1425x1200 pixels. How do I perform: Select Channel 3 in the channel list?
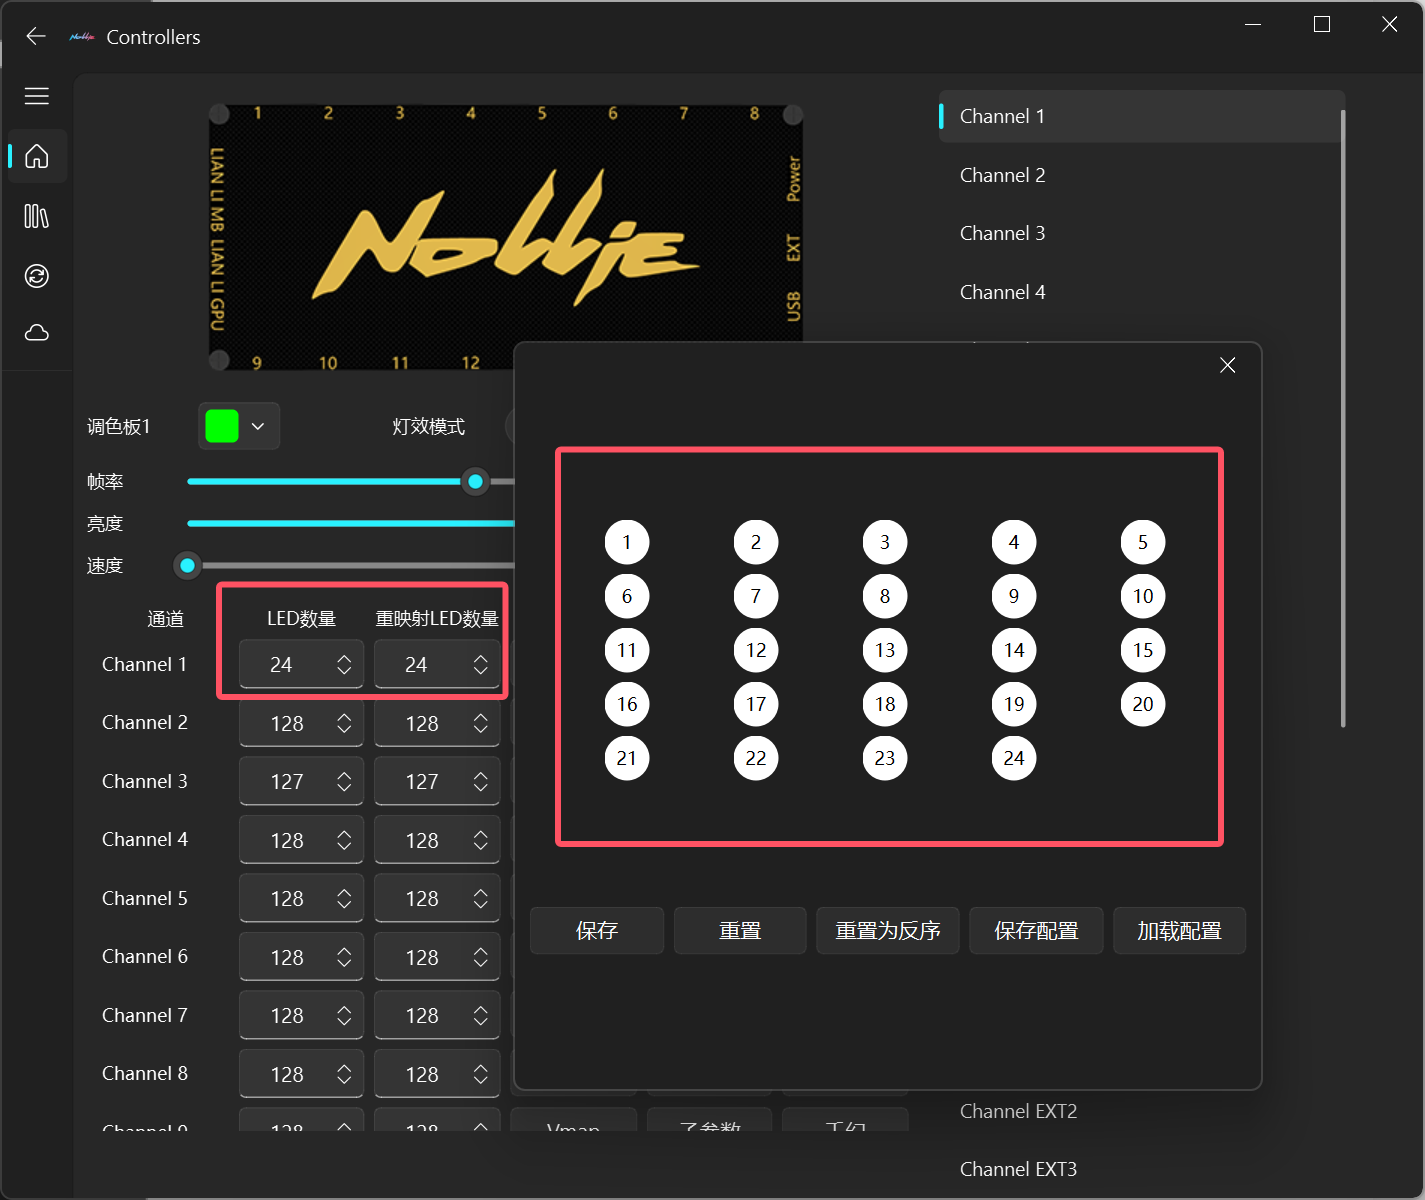pos(1140,233)
